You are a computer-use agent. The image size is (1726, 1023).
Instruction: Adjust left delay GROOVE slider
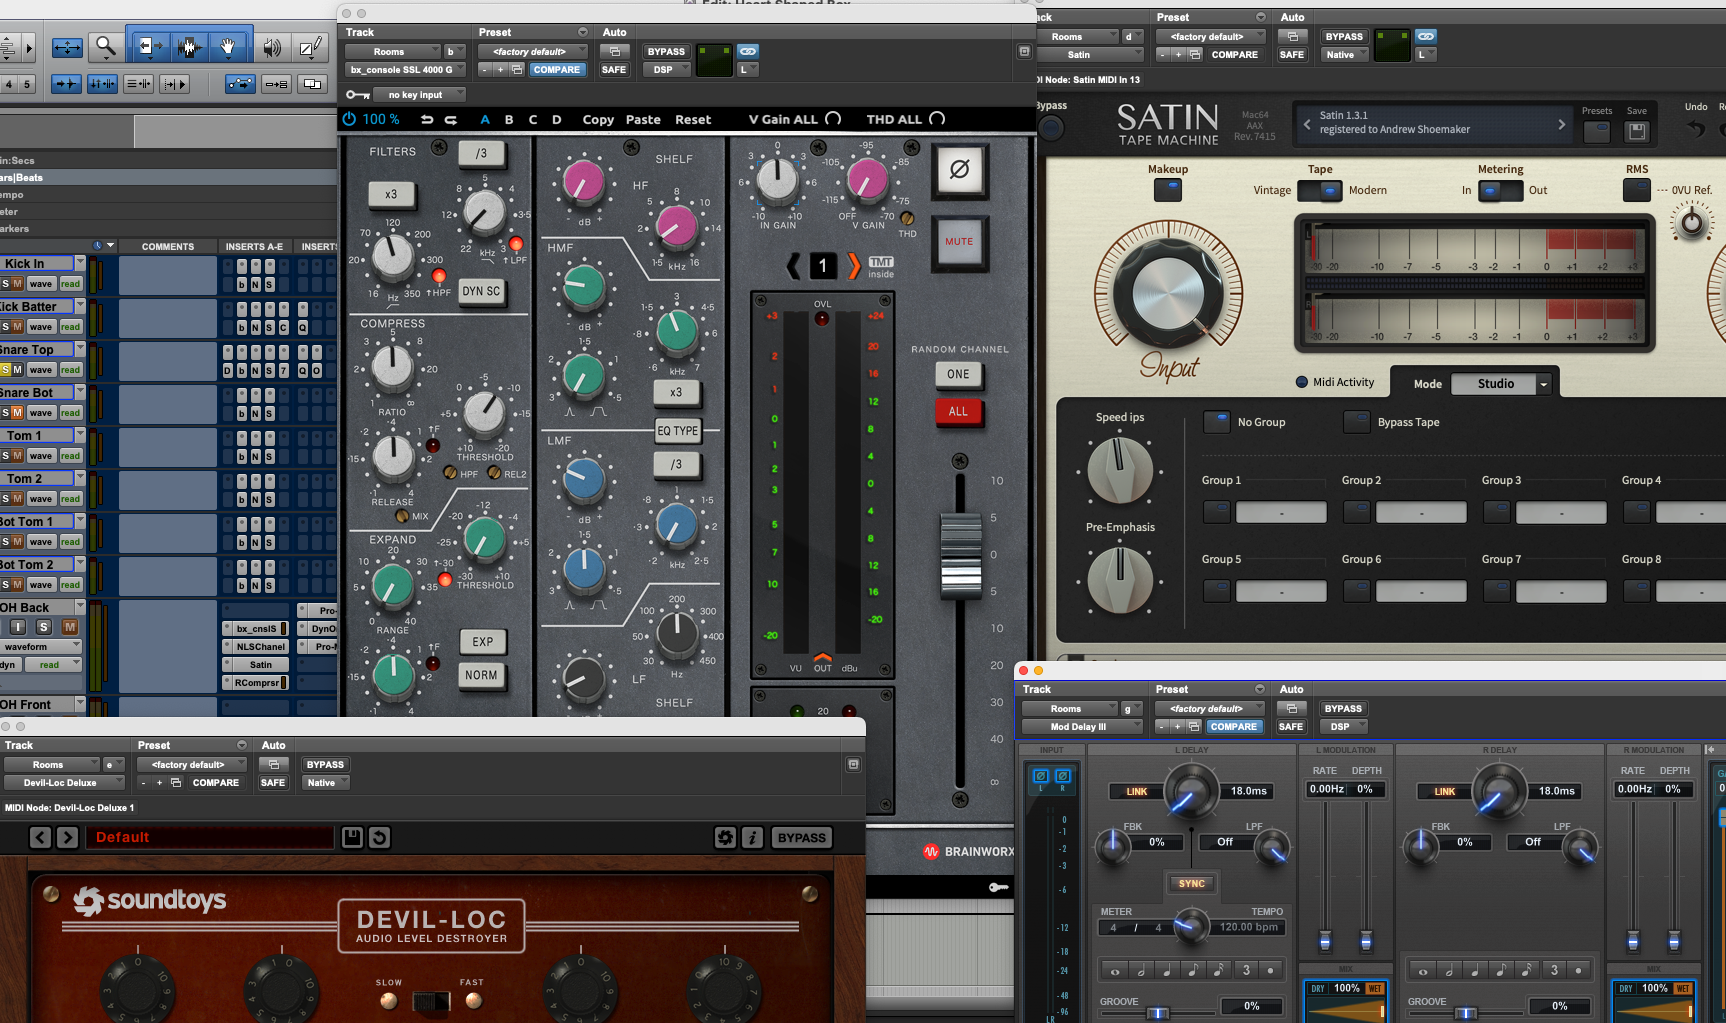(x=1158, y=1013)
